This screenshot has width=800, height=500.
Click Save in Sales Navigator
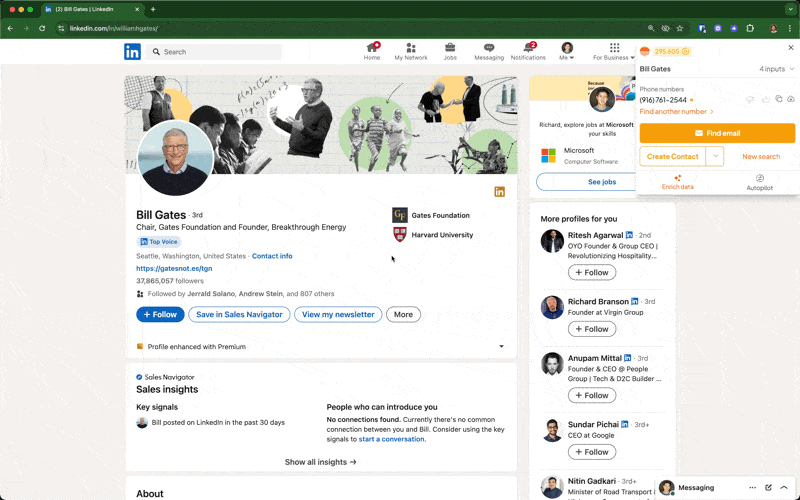239,314
